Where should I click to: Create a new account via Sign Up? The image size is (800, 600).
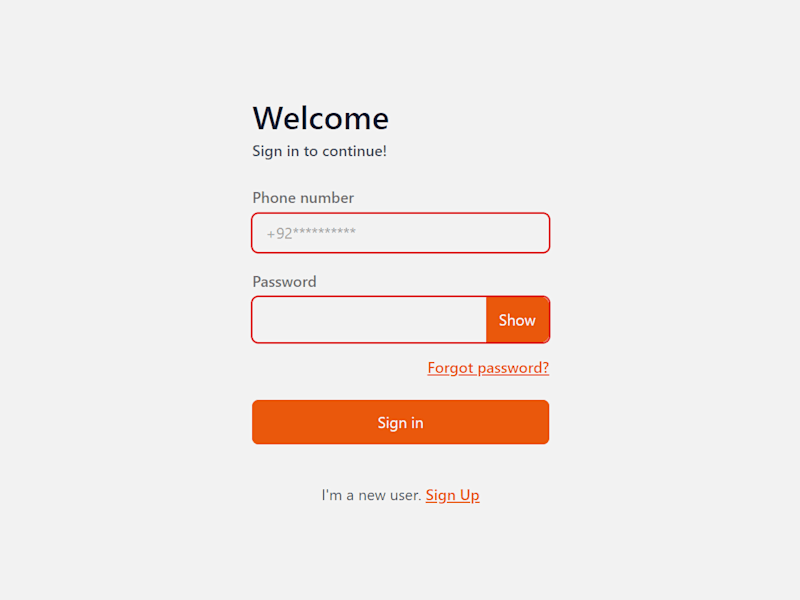(453, 495)
